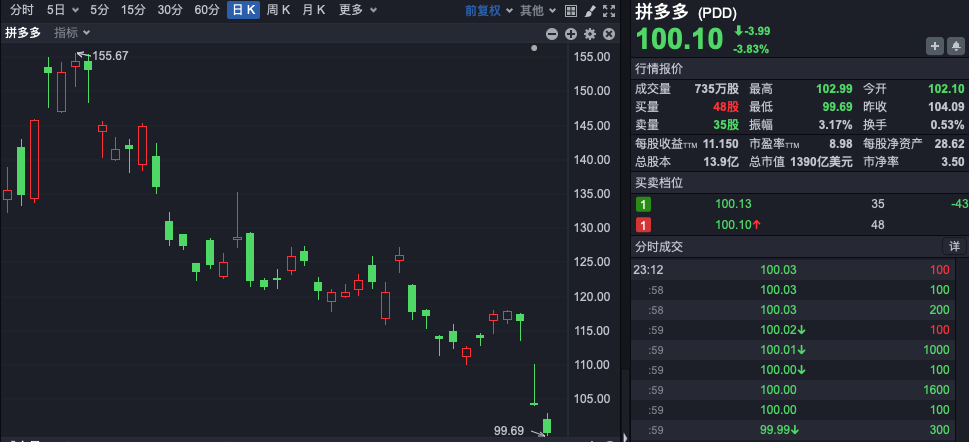Viewport: 969px width, 442px height.
Task: Switch to 分时 intraday tab
Action: point(22,10)
